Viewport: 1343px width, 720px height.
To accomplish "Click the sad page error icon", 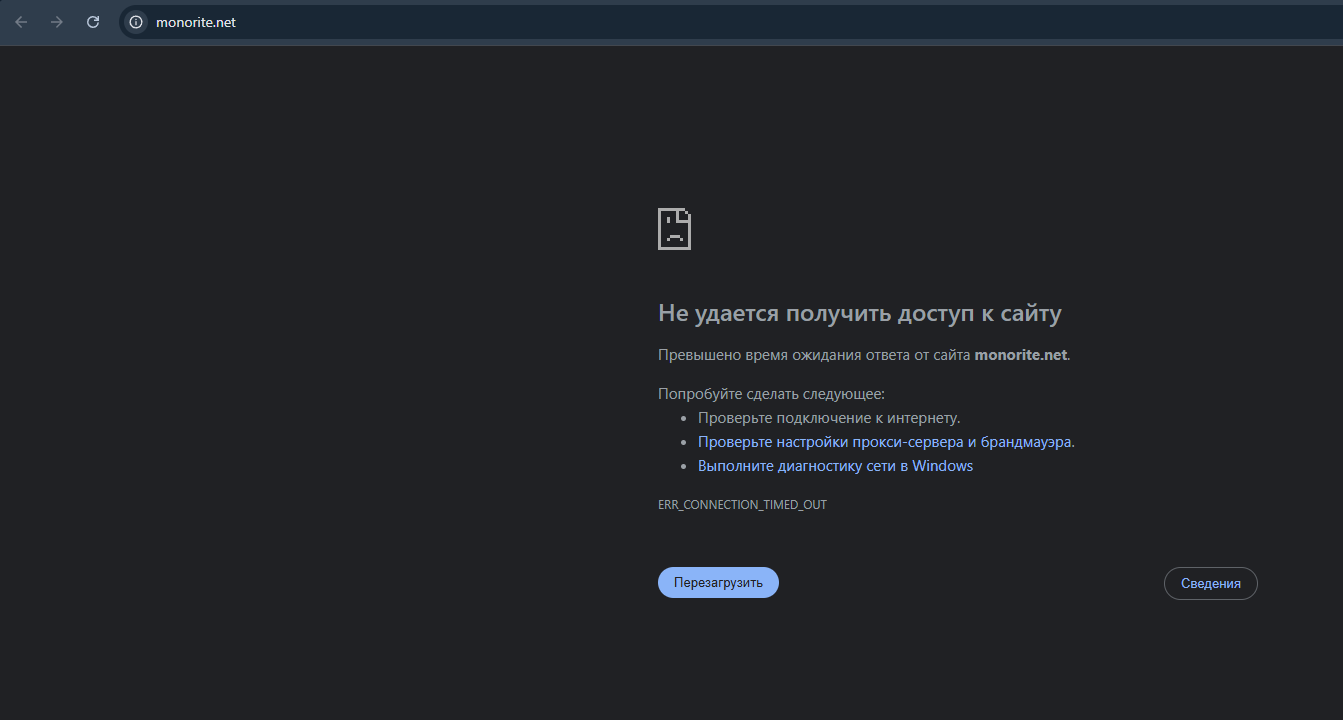I will [674, 229].
